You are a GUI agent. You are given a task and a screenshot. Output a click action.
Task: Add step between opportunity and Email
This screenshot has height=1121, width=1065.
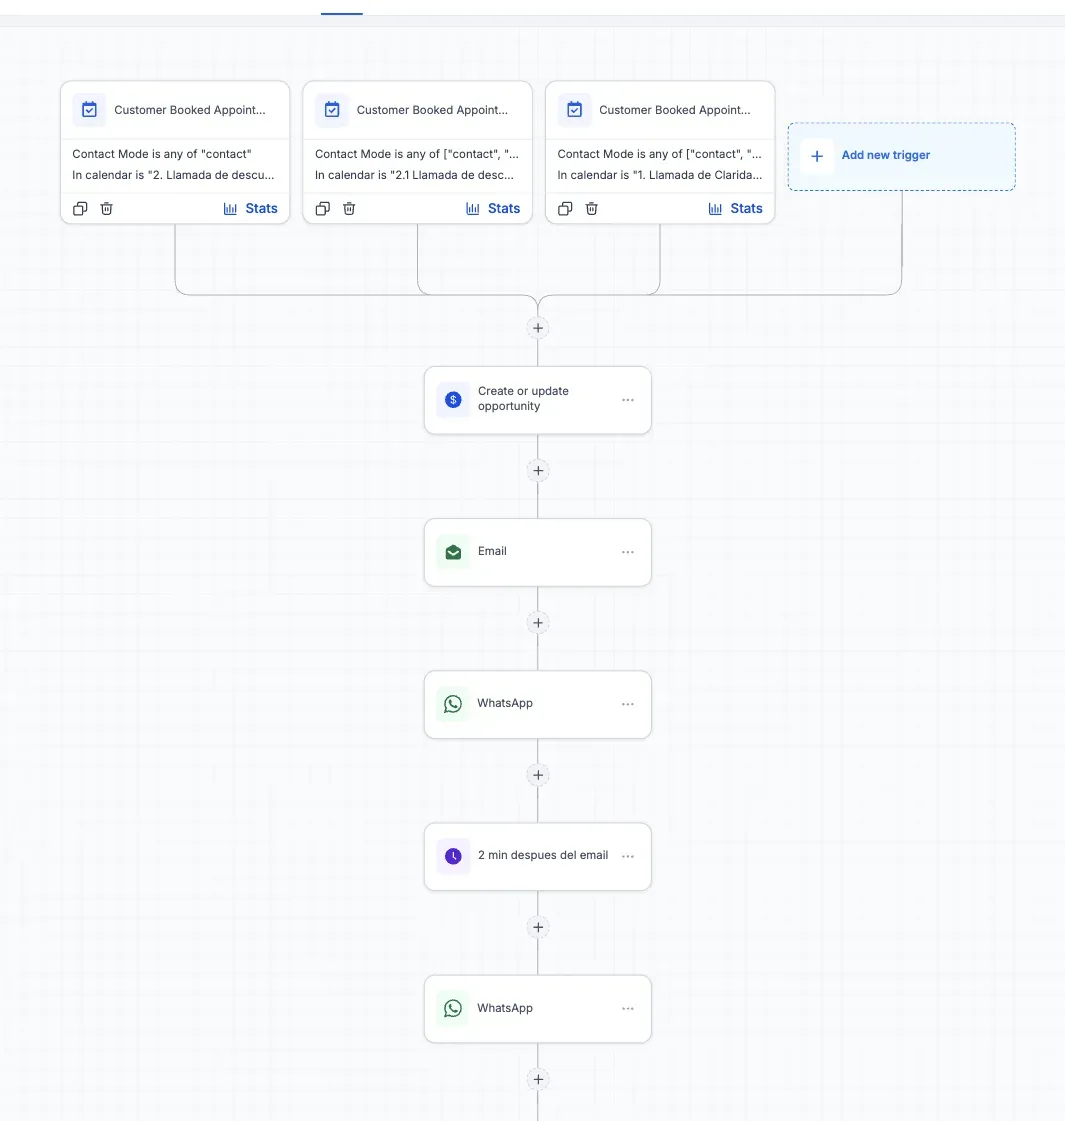[538, 470]
